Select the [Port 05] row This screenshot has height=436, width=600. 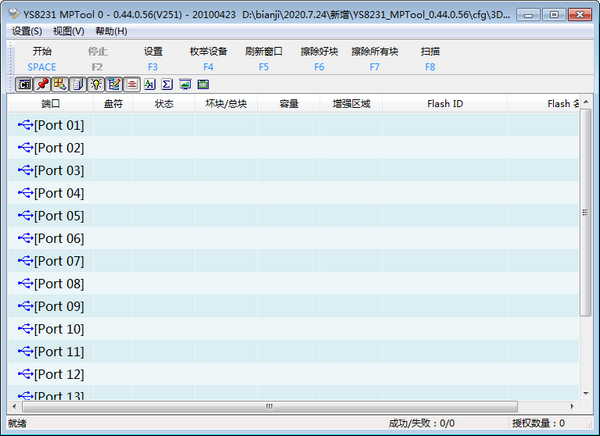point(293,215)
